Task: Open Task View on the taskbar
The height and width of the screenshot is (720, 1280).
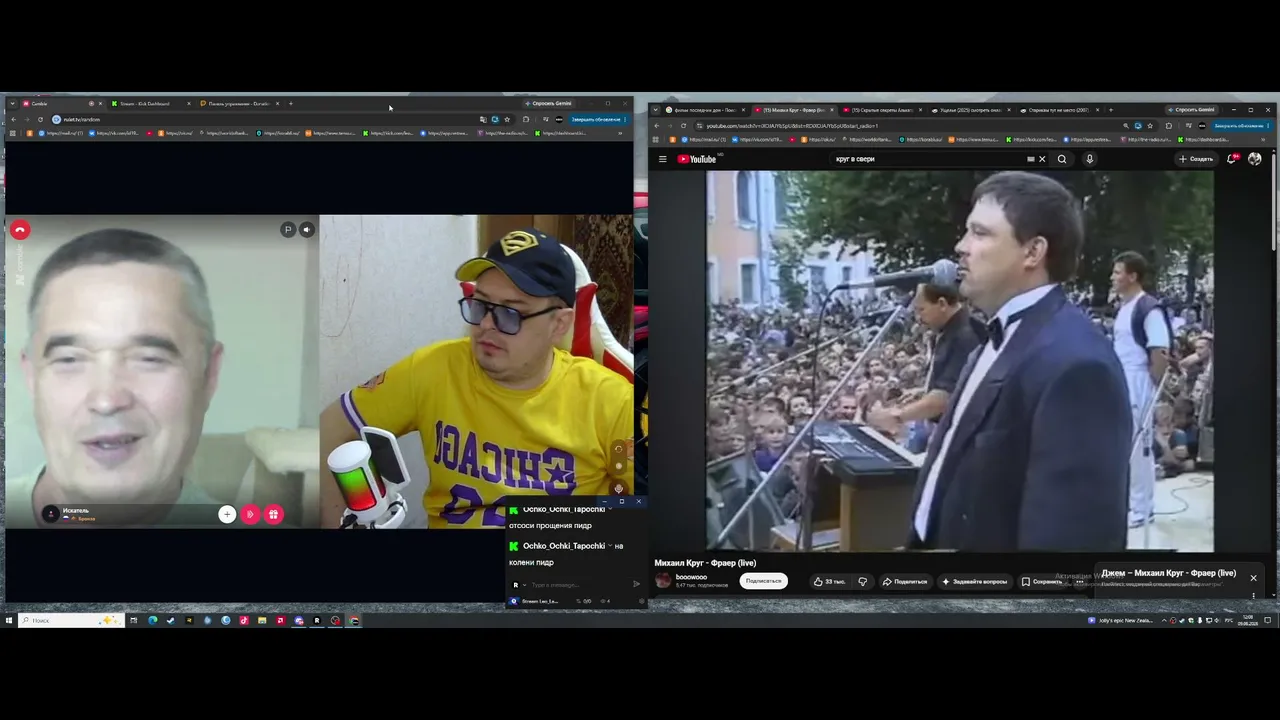Action: [x=133, y=621]
